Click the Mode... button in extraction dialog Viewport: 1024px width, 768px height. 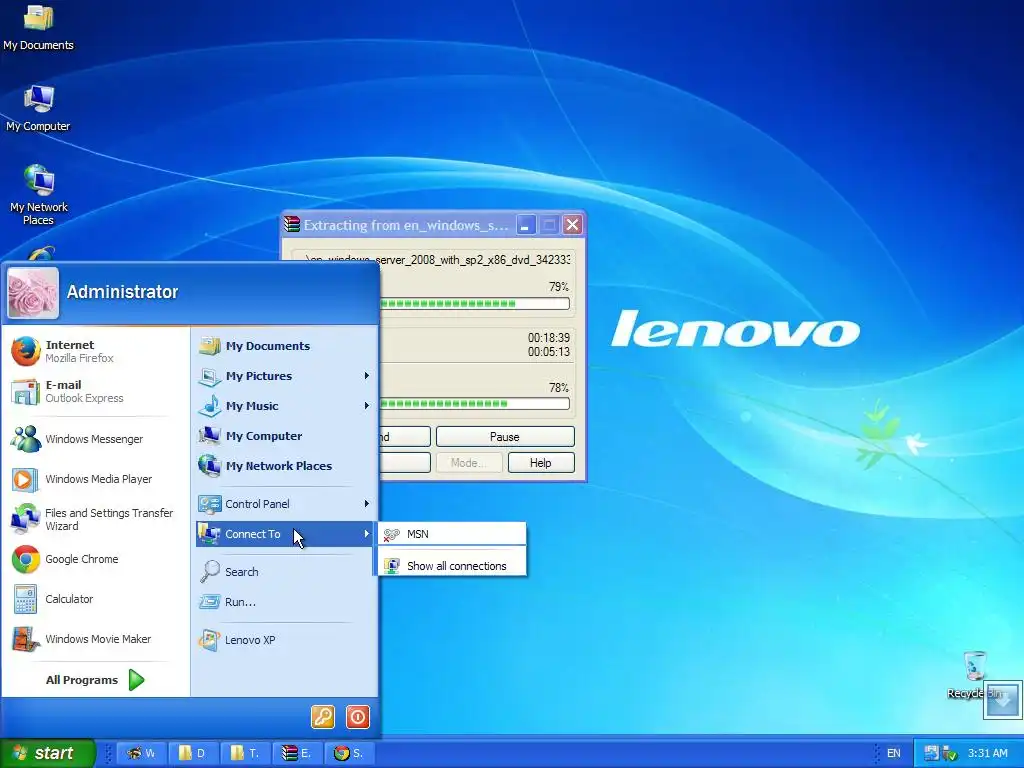[x=469, y=463]
